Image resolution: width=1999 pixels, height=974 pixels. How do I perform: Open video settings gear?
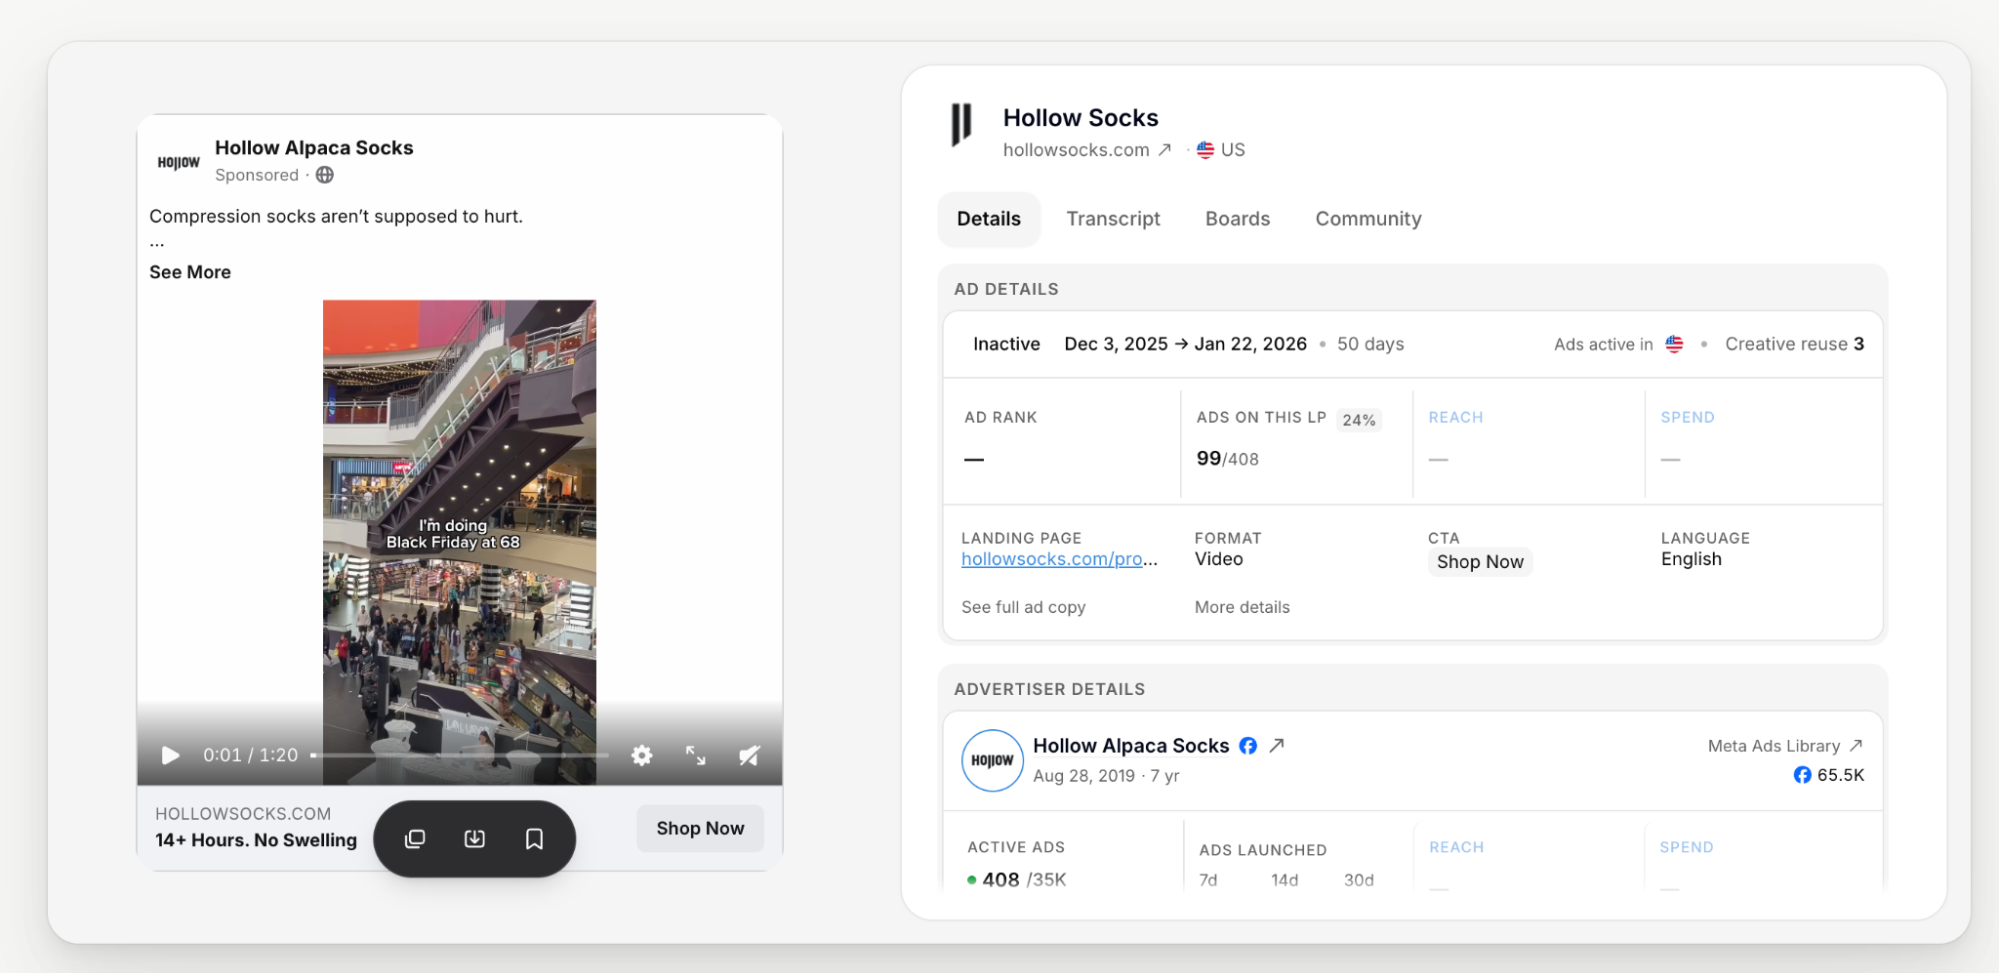tap(642, 755)
